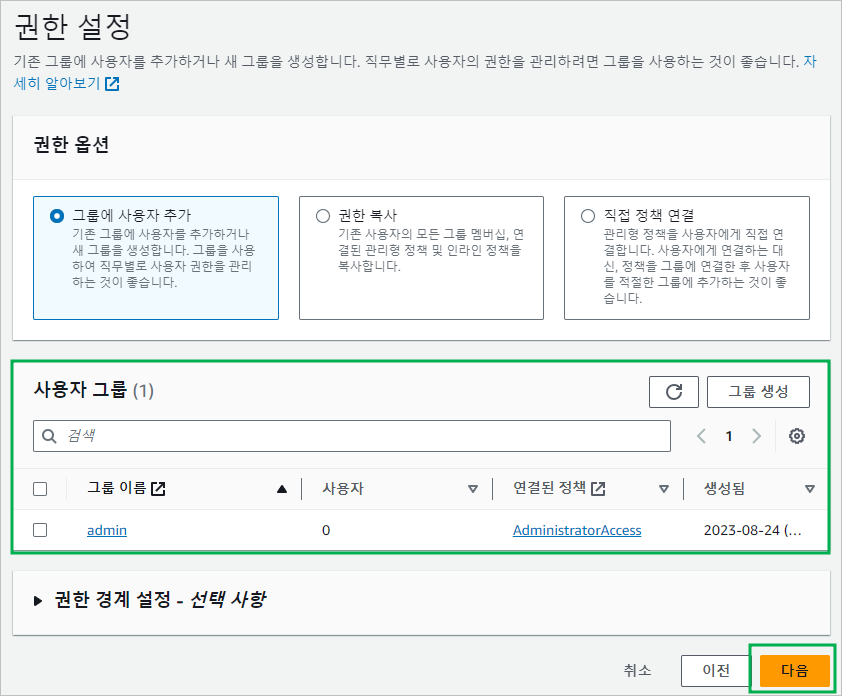Open table preferences gear icon
The width and height of the screenshot is (842, 696).
796,436
